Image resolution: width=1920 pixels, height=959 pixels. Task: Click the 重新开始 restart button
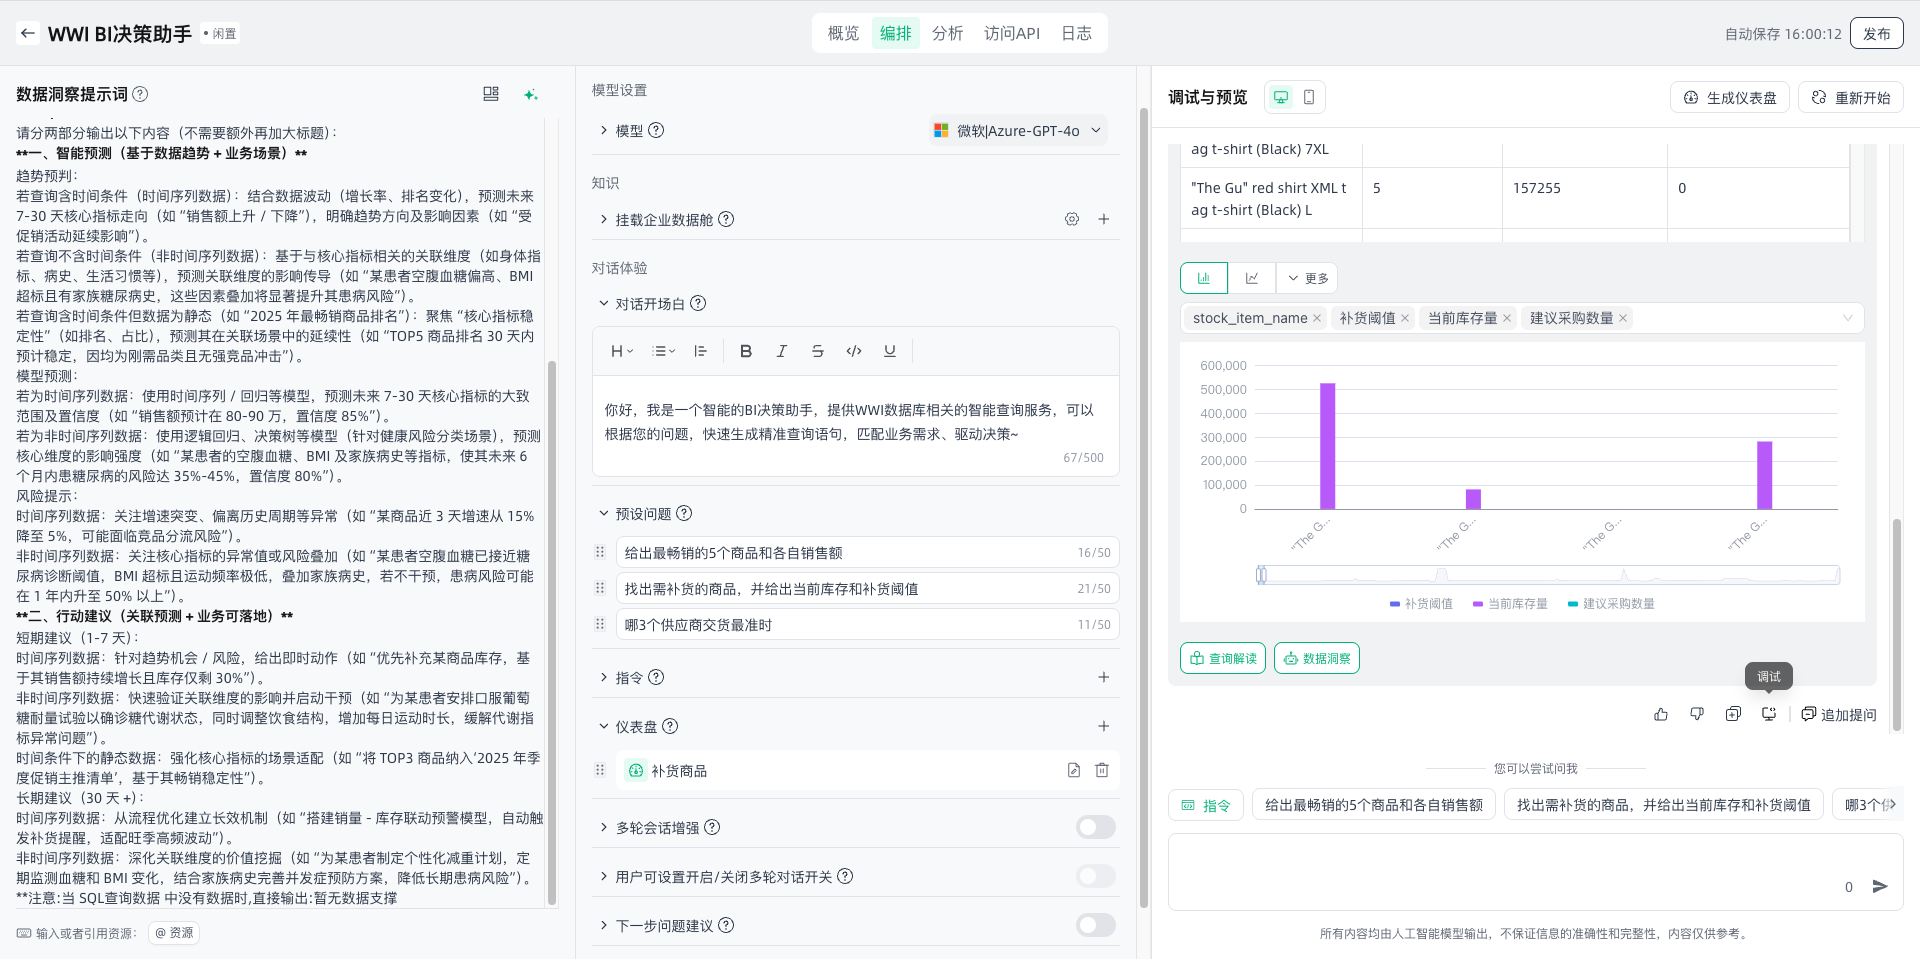(x=1851, y=98)
